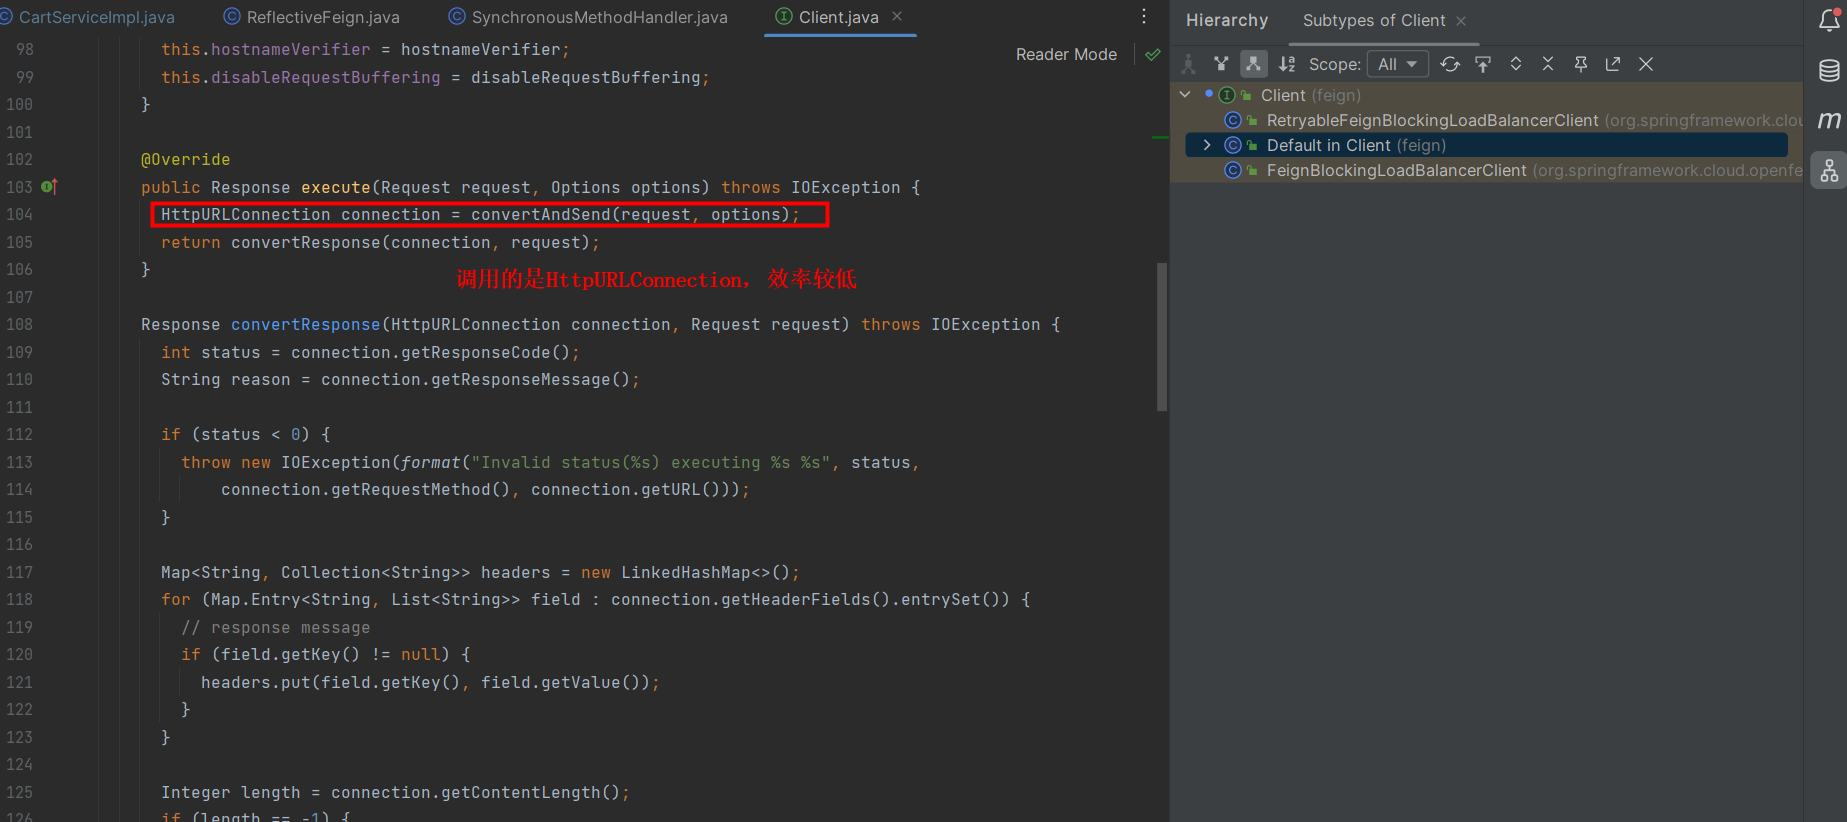This screenshot has width=1847, height=822.
Task: Click the editor vertical scrollbar thumb
Action: [1161, 336]
